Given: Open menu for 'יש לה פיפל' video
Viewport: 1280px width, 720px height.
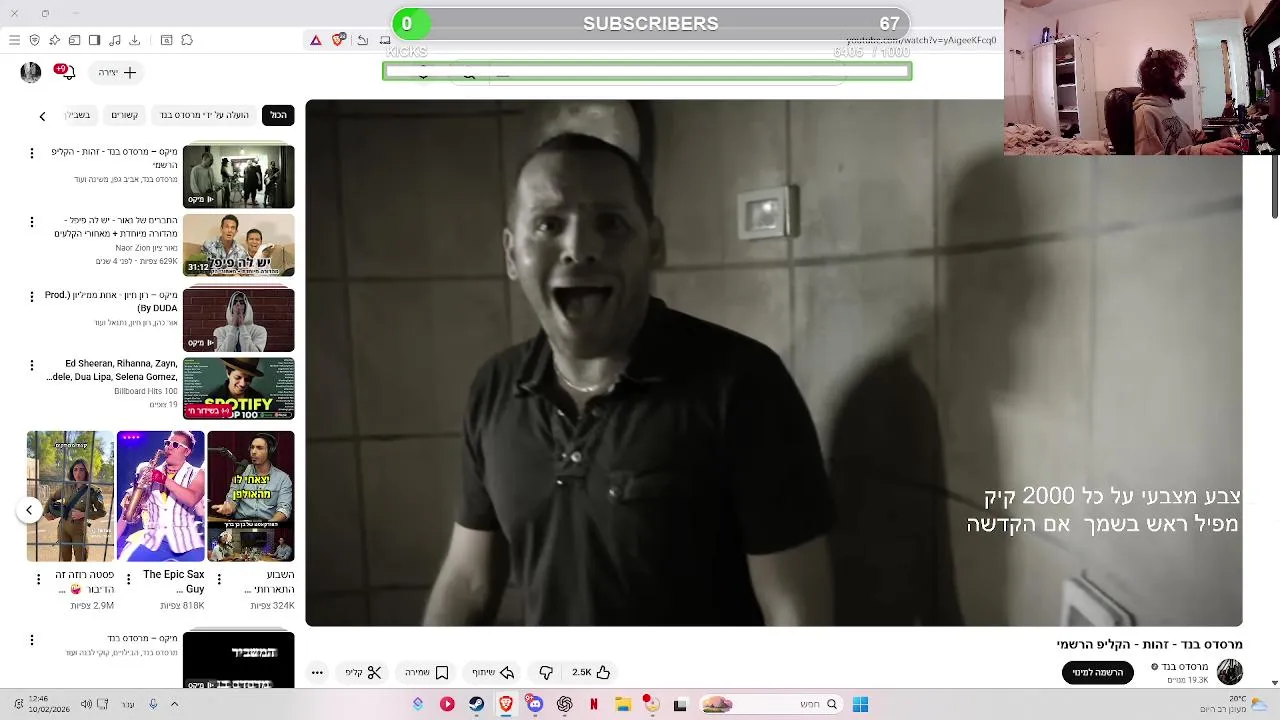Looking at the screenshot, I should [31, 222].
